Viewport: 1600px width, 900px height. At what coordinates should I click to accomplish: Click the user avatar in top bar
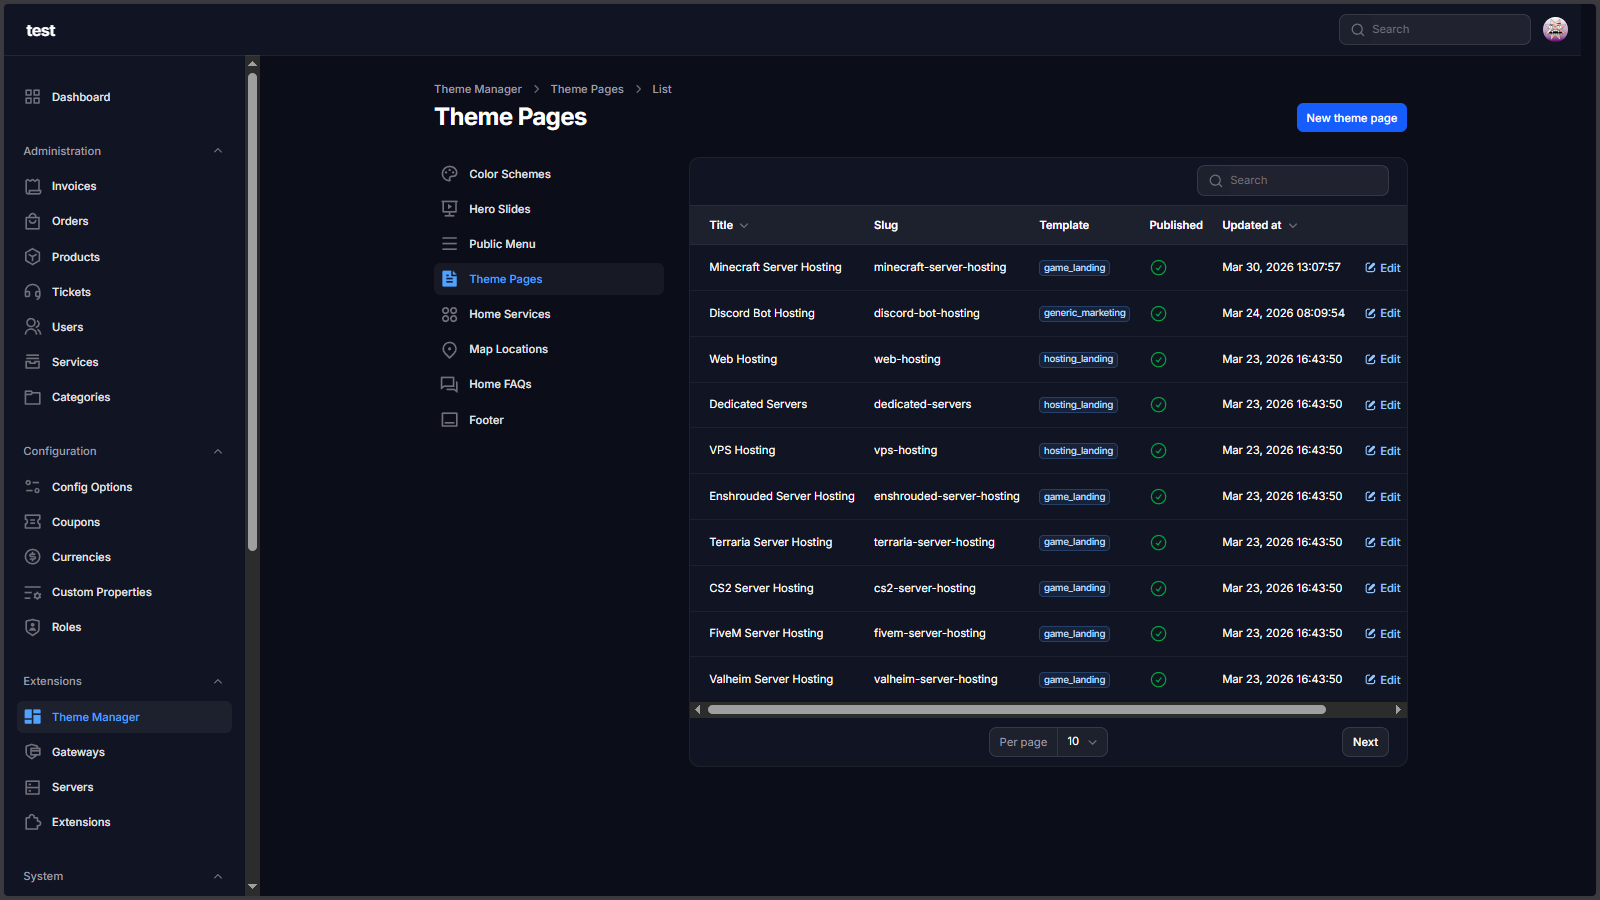[1555, 30]
